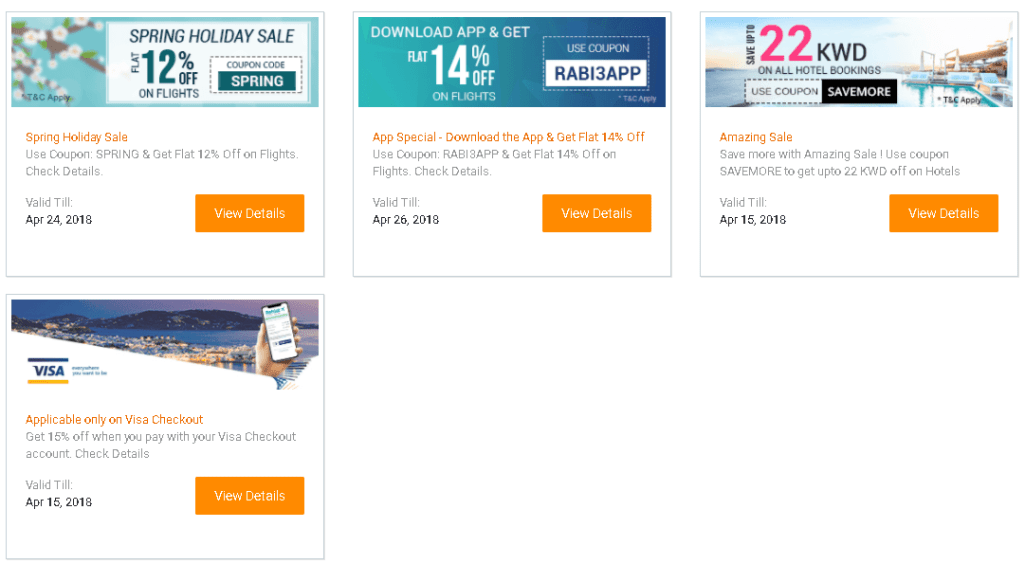Click View Details for App Special offer
This screenshot has height=564, width=1024.
coord(596,213)
